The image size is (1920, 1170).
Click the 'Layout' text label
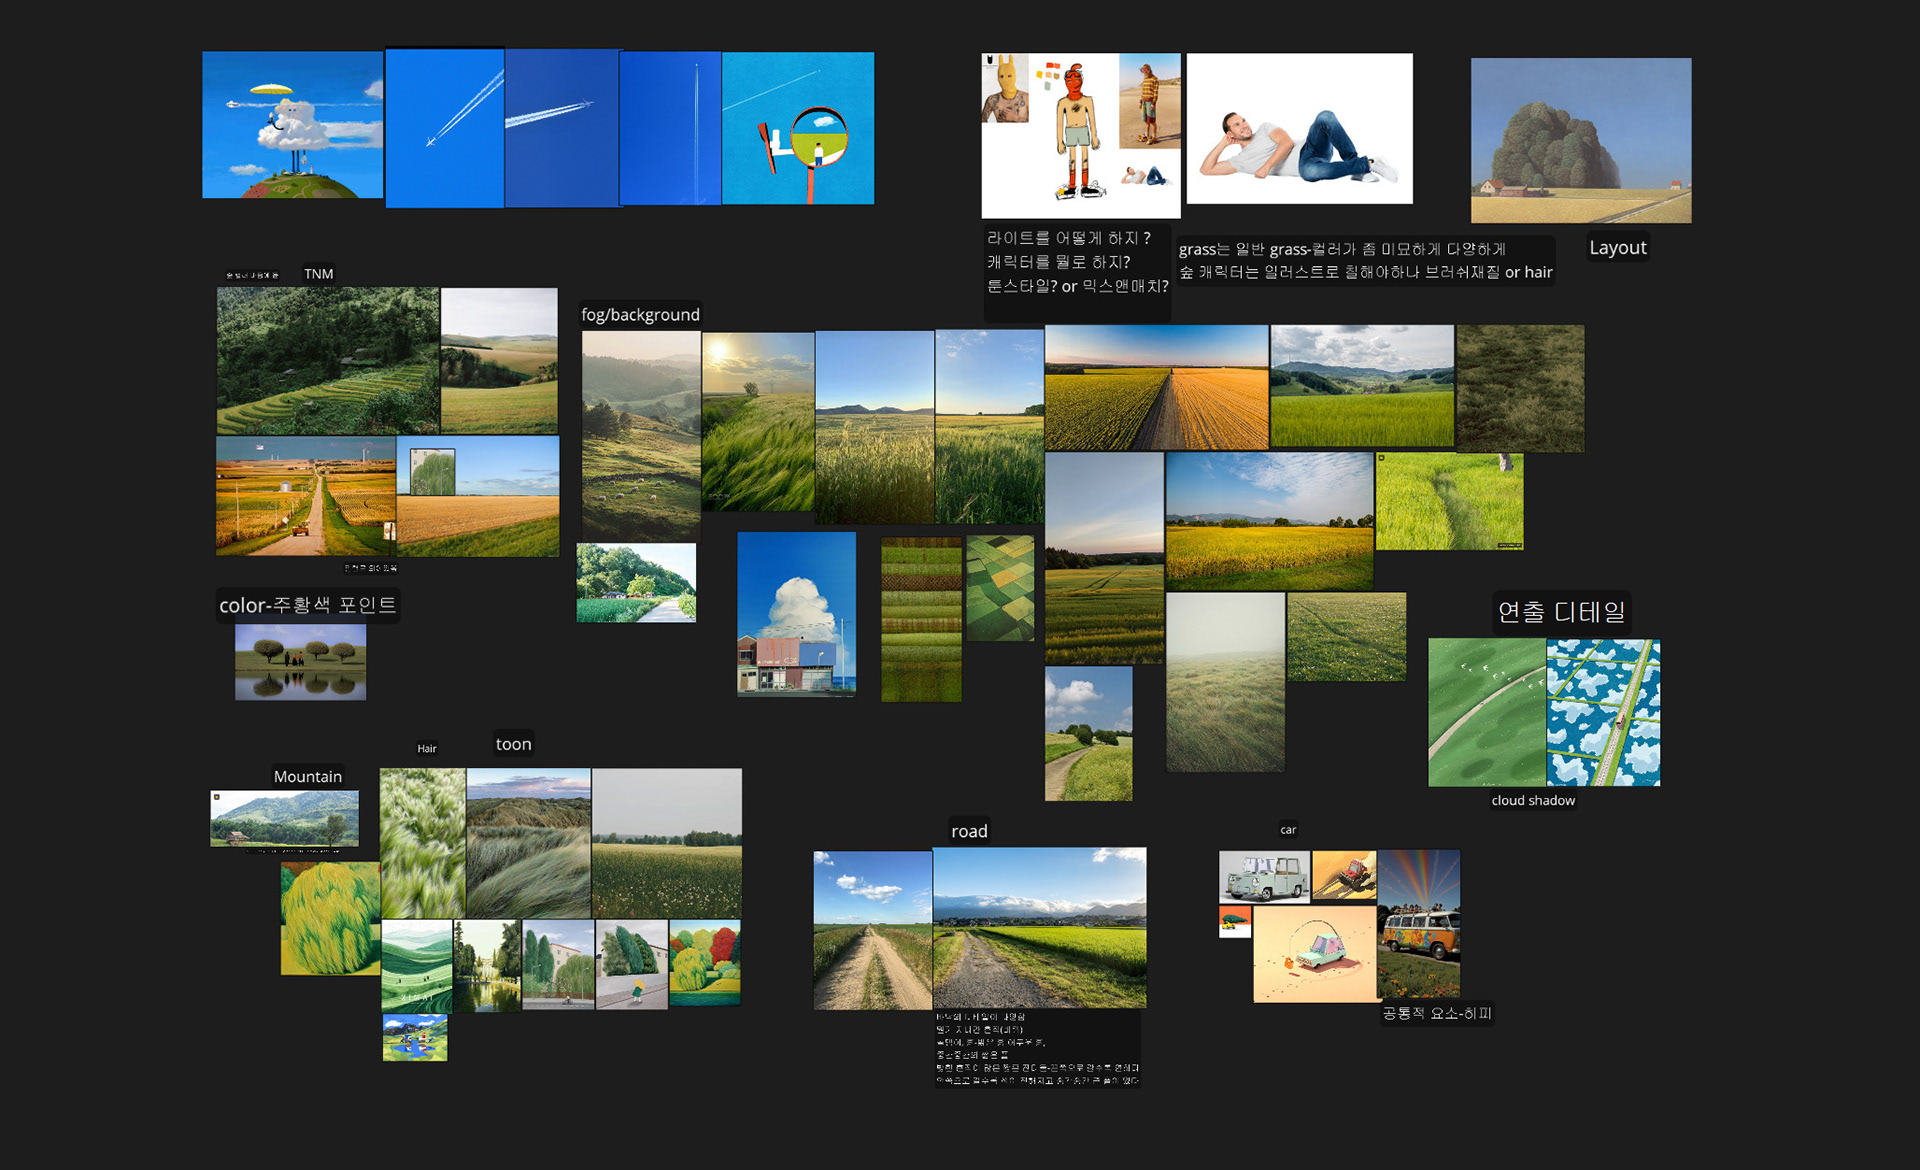pyautogui.click(x=1617, y=248)
